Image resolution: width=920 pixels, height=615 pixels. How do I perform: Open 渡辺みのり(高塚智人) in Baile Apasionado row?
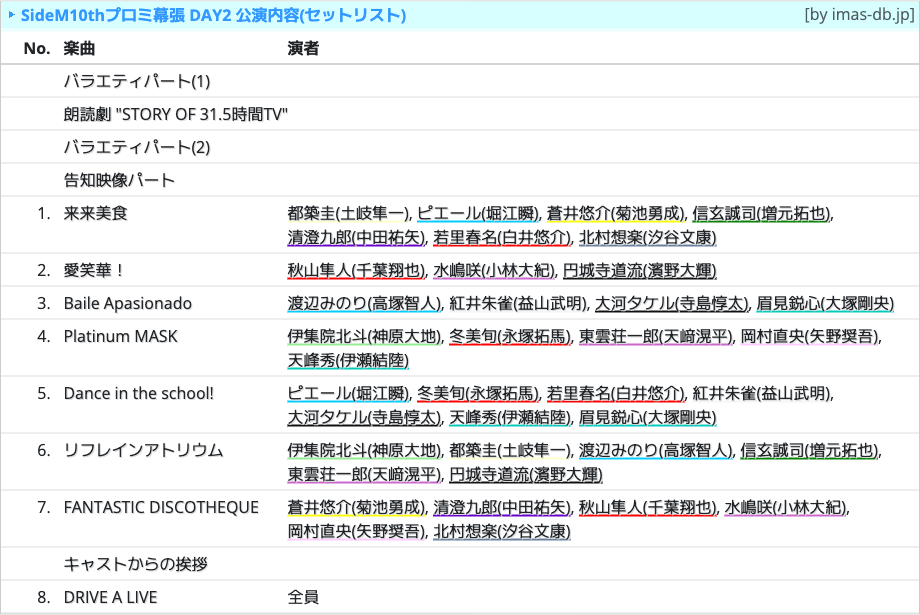click(364, 303)
